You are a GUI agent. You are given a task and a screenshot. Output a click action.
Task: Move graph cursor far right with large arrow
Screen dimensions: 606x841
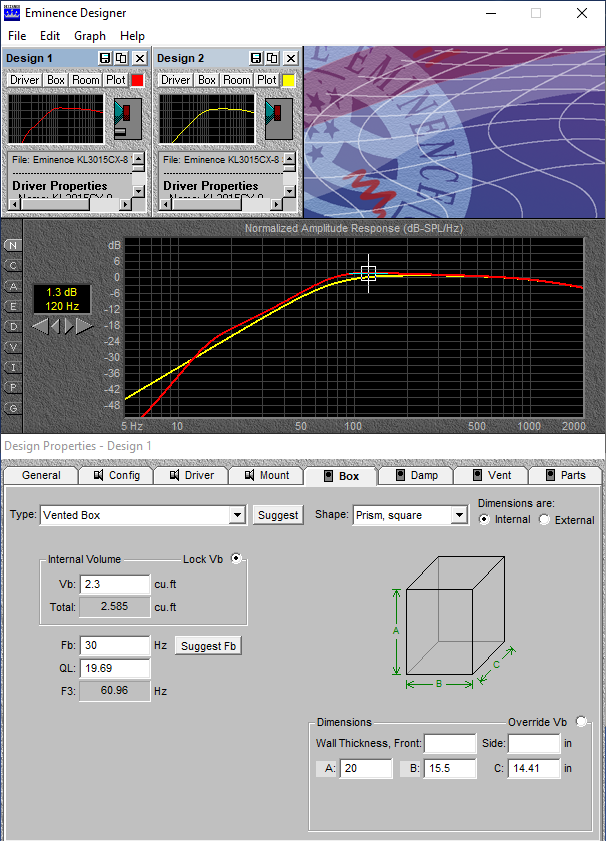coord(84,326)
